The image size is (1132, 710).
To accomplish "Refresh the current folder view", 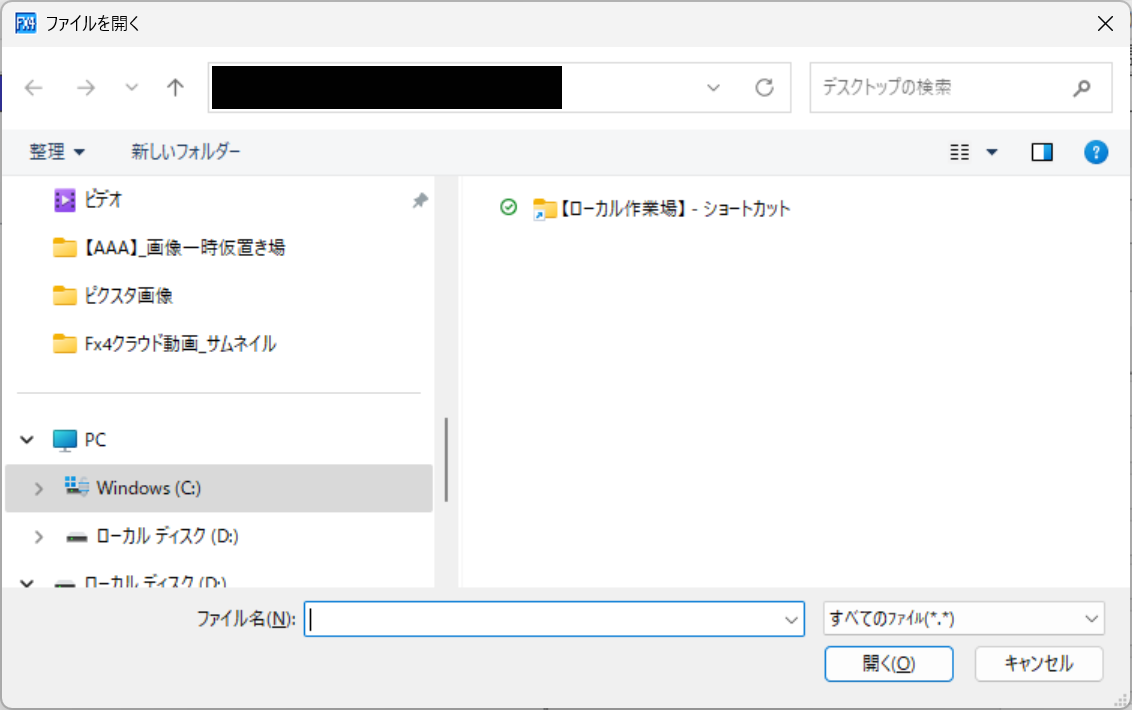I will pos(765,88).
